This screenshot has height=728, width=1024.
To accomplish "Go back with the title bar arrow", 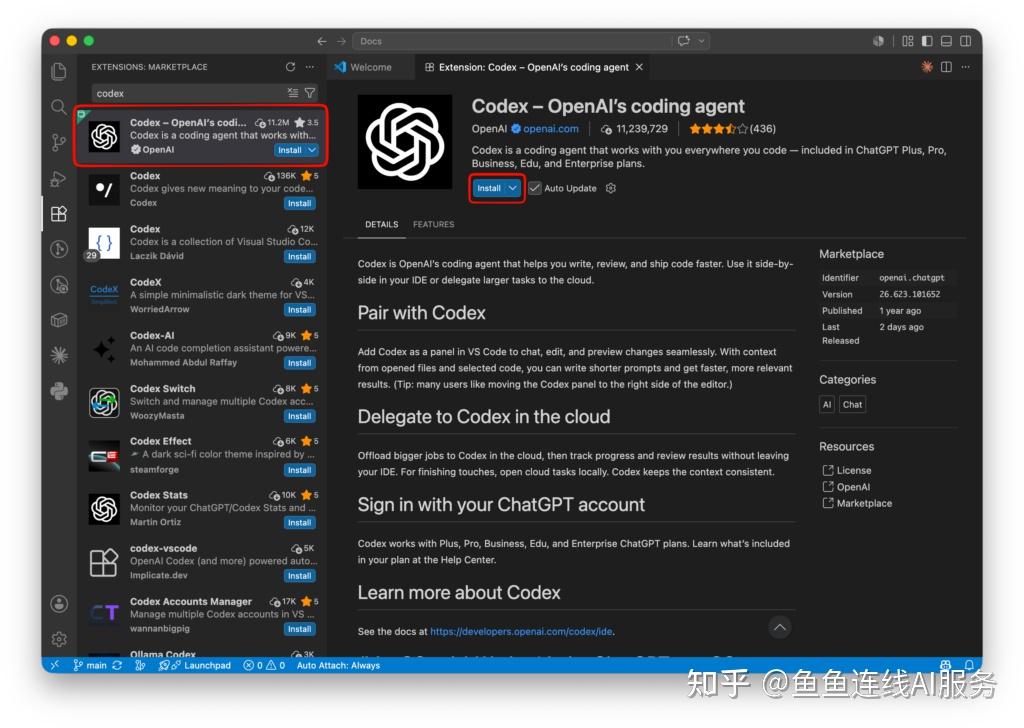I will pos(322,41).
